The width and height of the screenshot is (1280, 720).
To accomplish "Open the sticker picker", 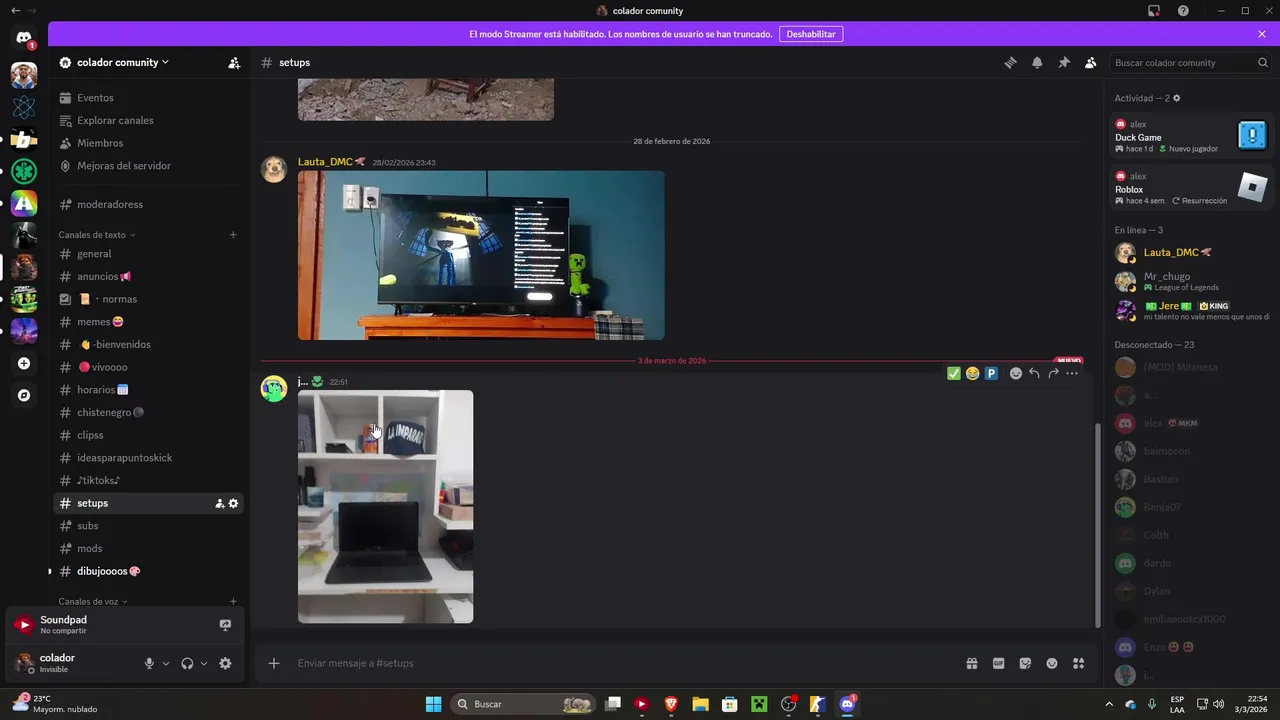I will [x=1025, y=663].
